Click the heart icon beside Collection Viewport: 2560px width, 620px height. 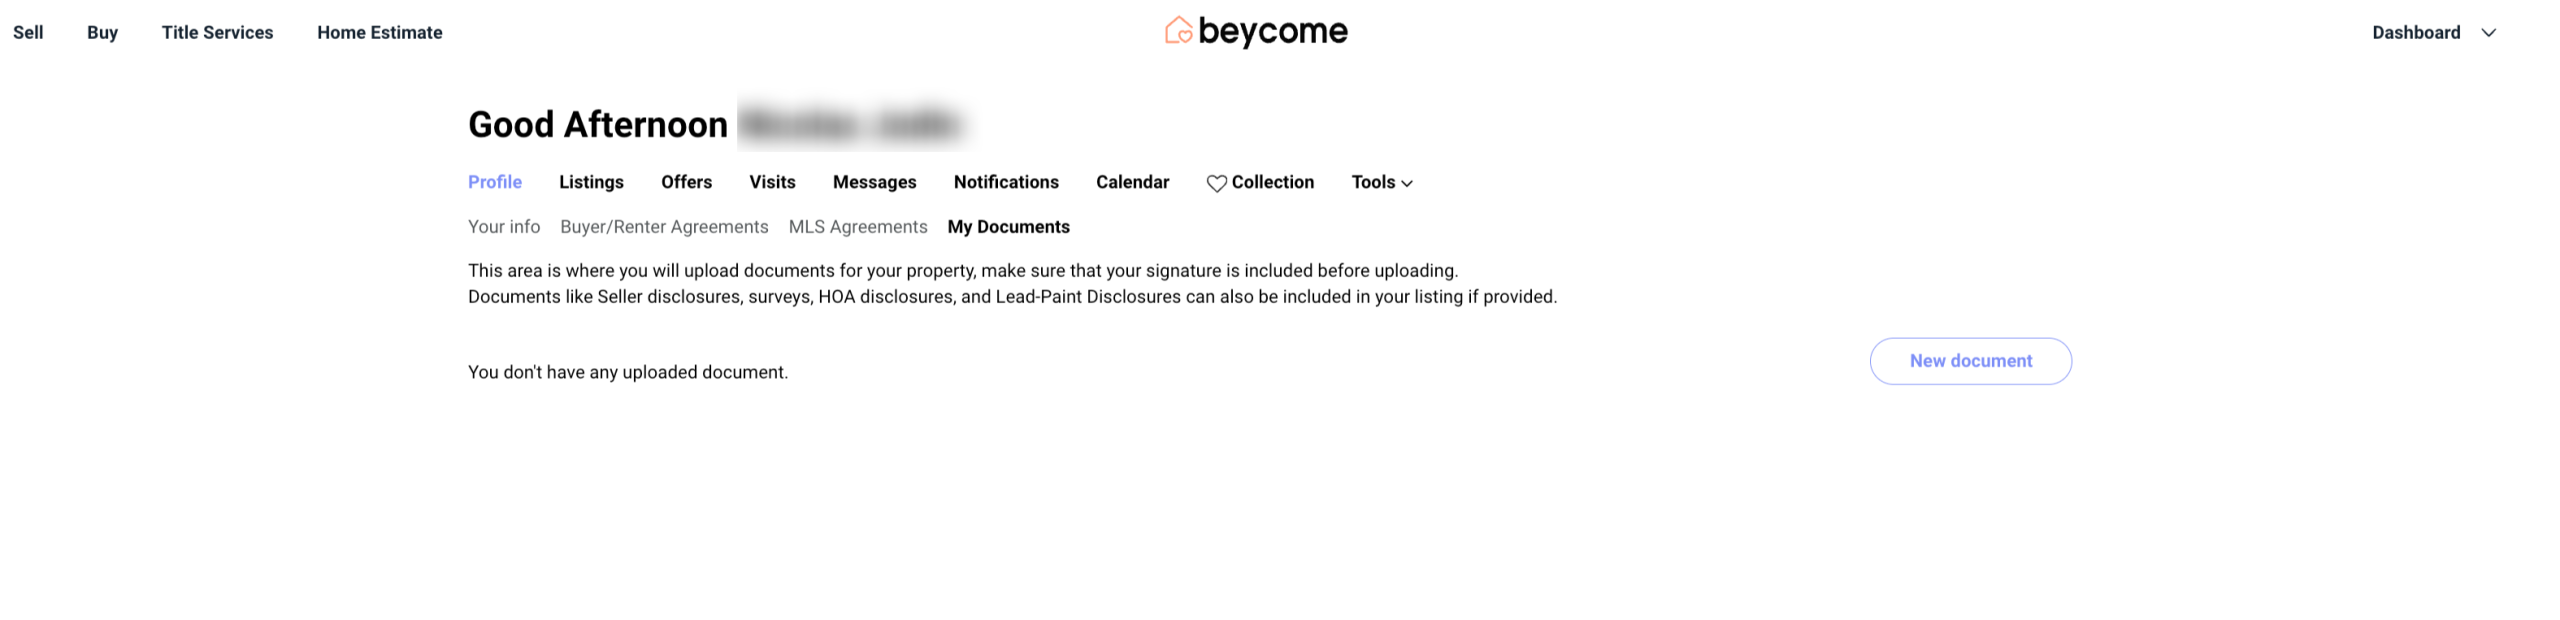[x=1216, y=183]
